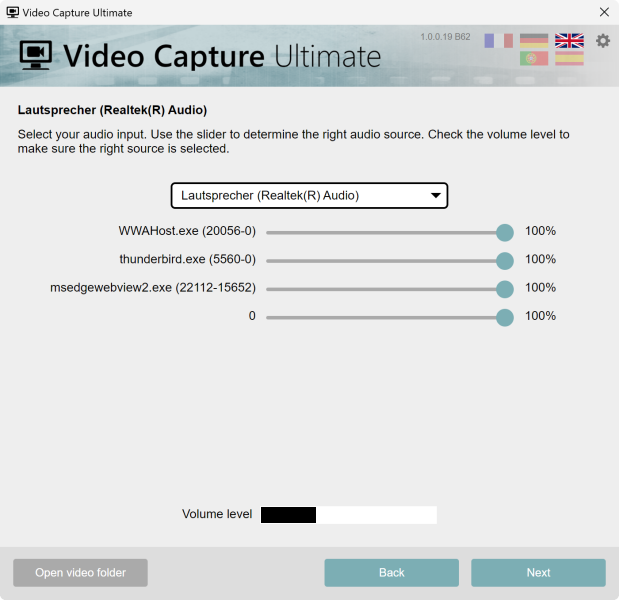Click the title bar app icon
Image resolution: width=619 pixels, height=600 pixels.
(x=13, y=13)
